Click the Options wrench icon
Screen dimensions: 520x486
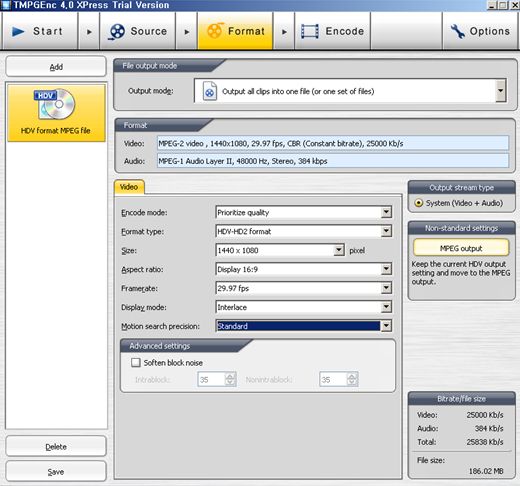458,31
